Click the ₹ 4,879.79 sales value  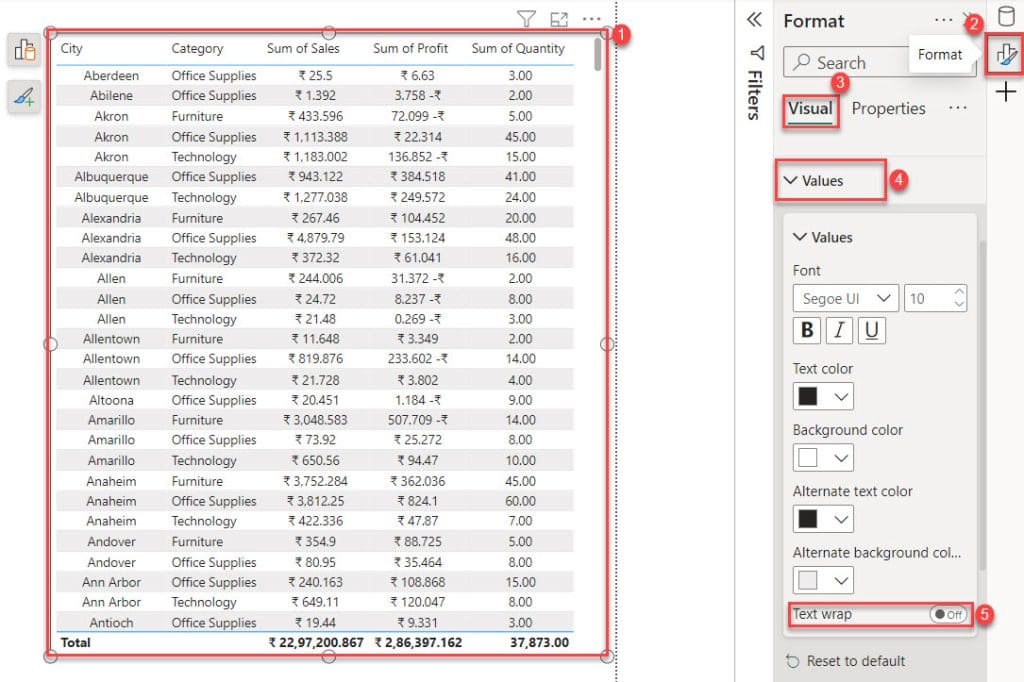pyautogui.click(x=315, y=238)
